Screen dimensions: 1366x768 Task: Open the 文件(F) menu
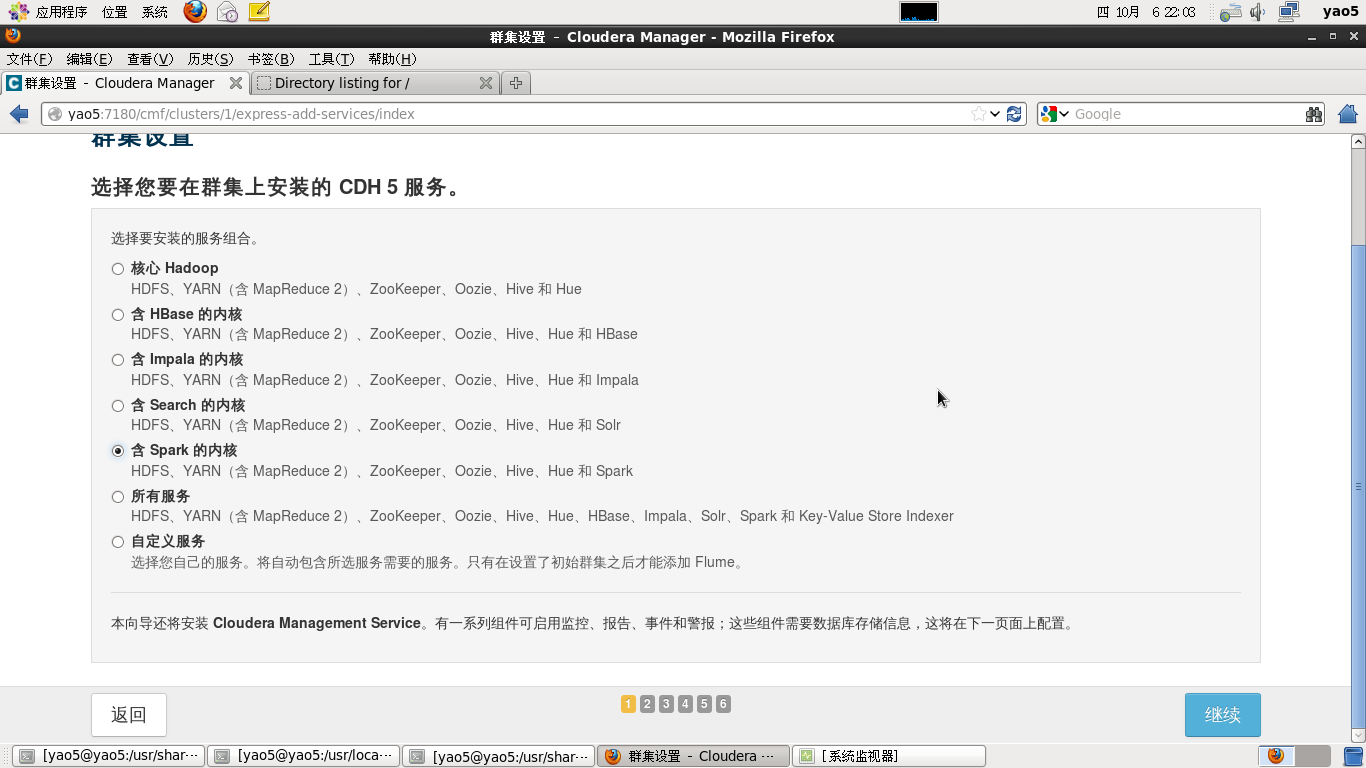click(x=29, y=59)
